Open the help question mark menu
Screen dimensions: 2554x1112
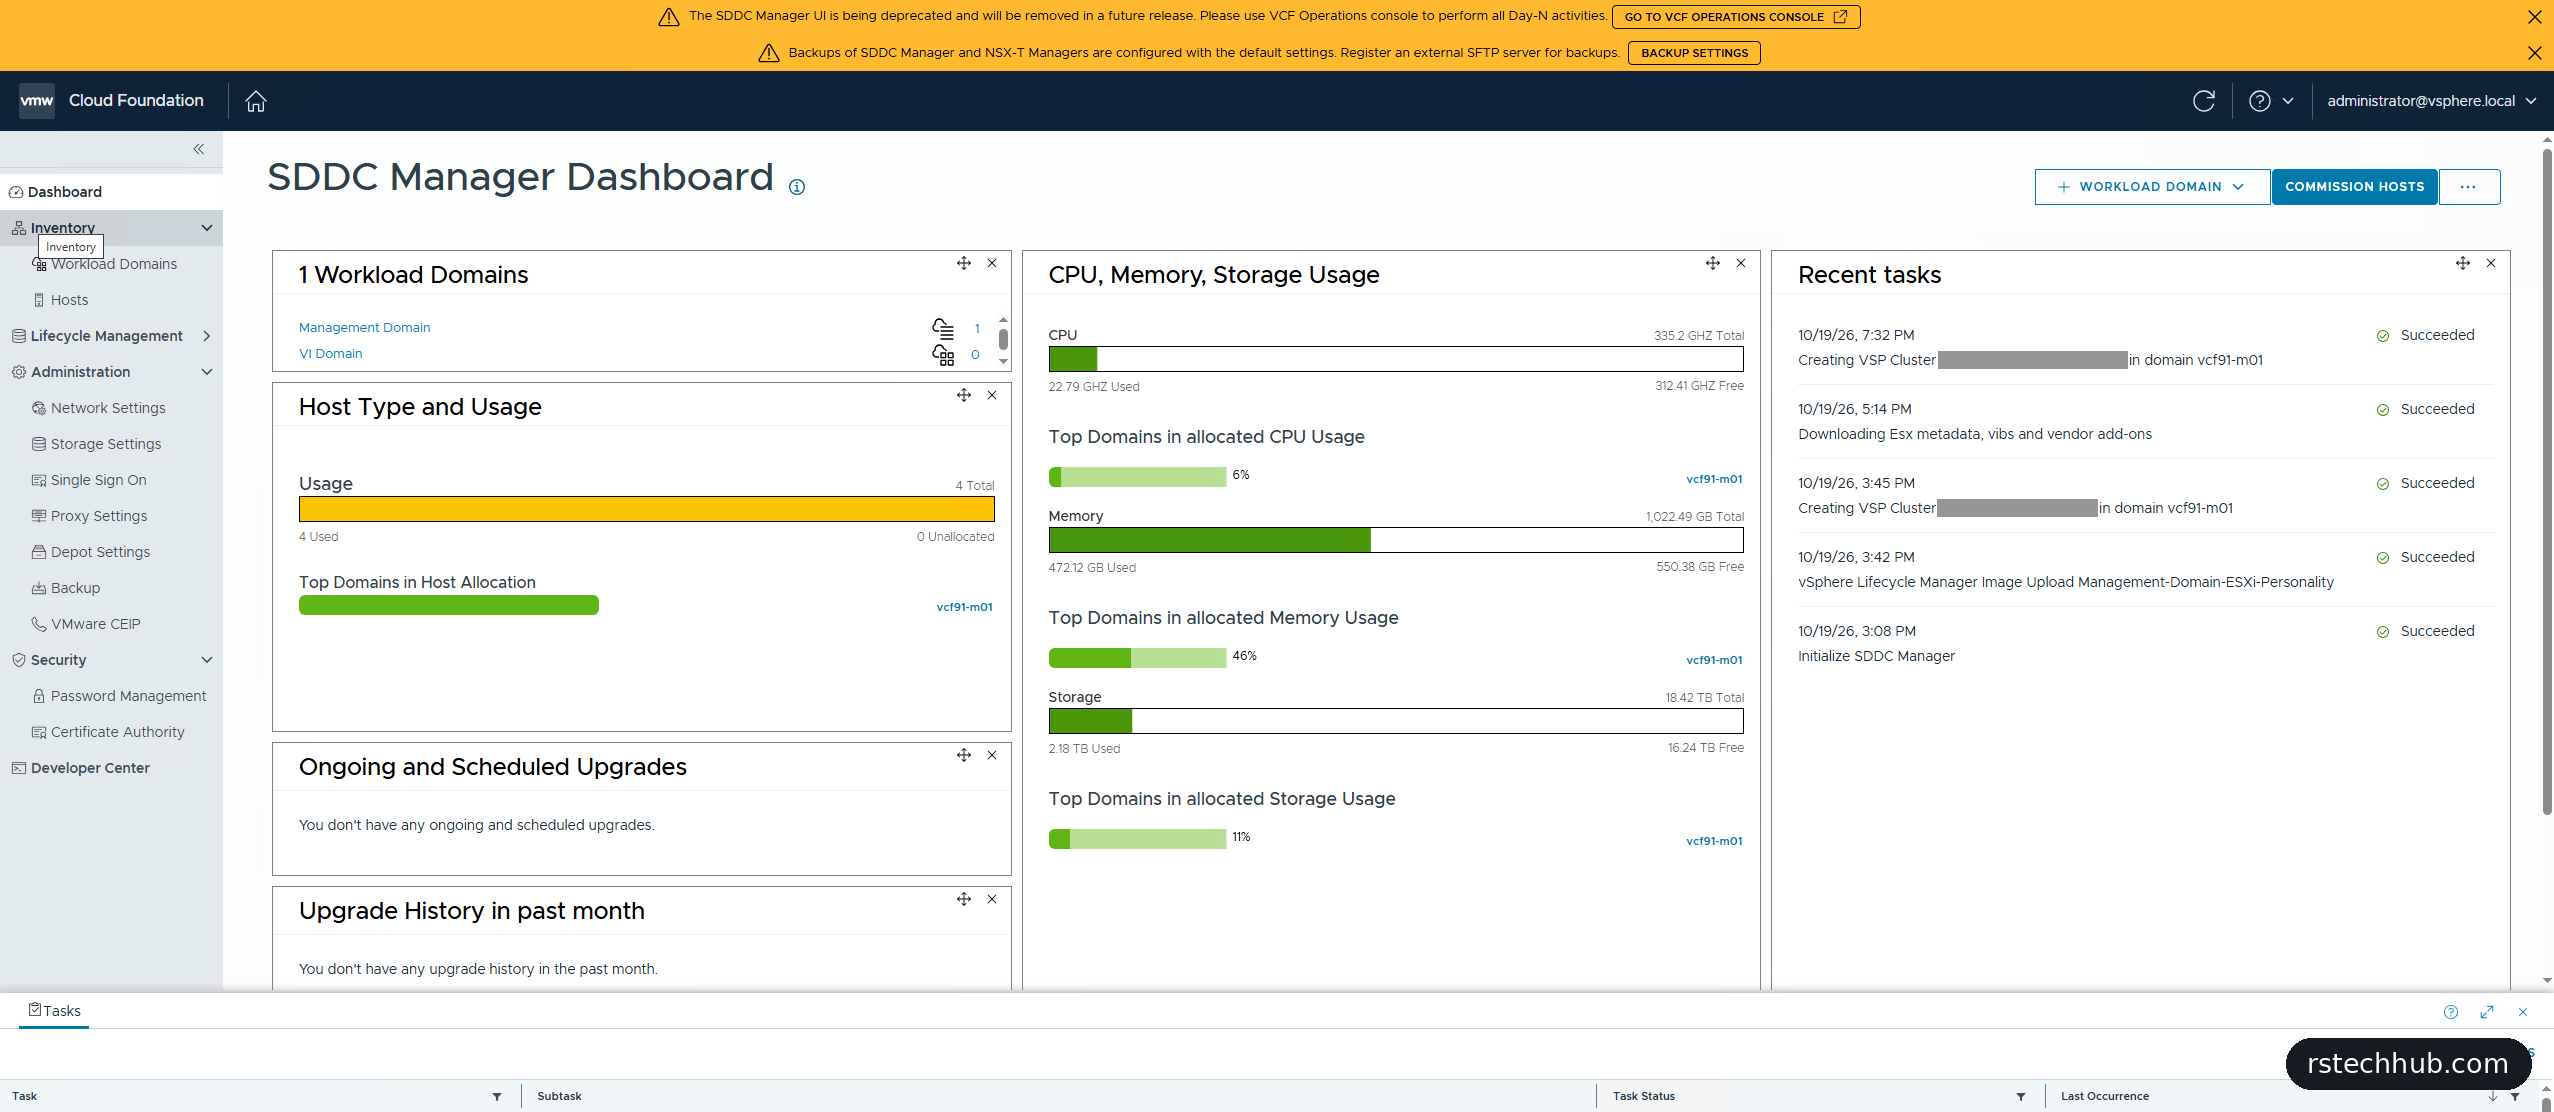click(2271, 101)
